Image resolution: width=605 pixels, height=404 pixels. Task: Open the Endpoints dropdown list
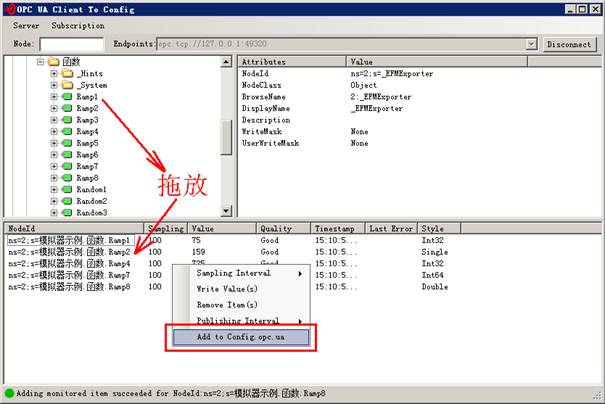coord(530,45)
